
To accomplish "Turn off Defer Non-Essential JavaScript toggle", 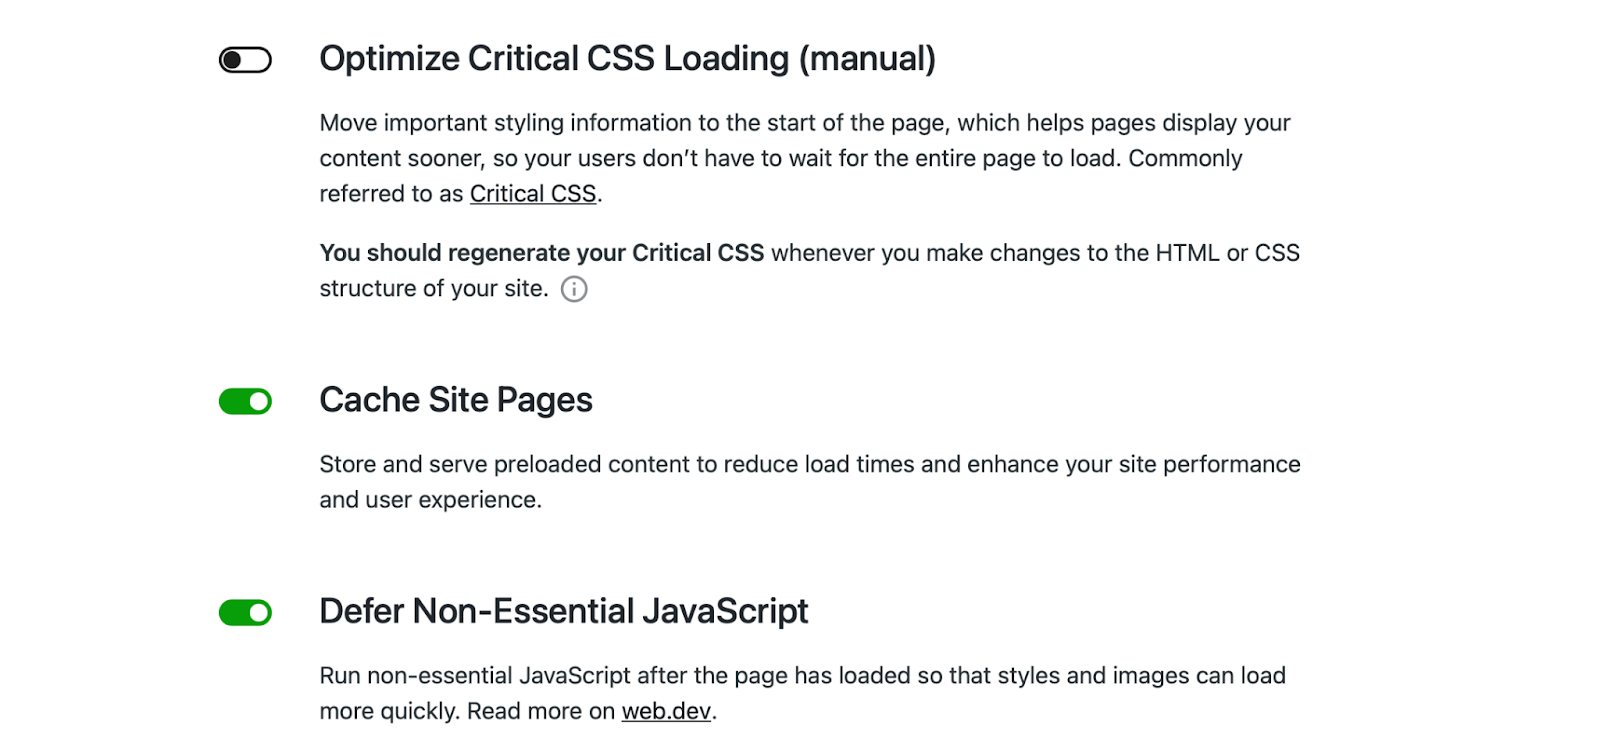I will tap(245, 612).
